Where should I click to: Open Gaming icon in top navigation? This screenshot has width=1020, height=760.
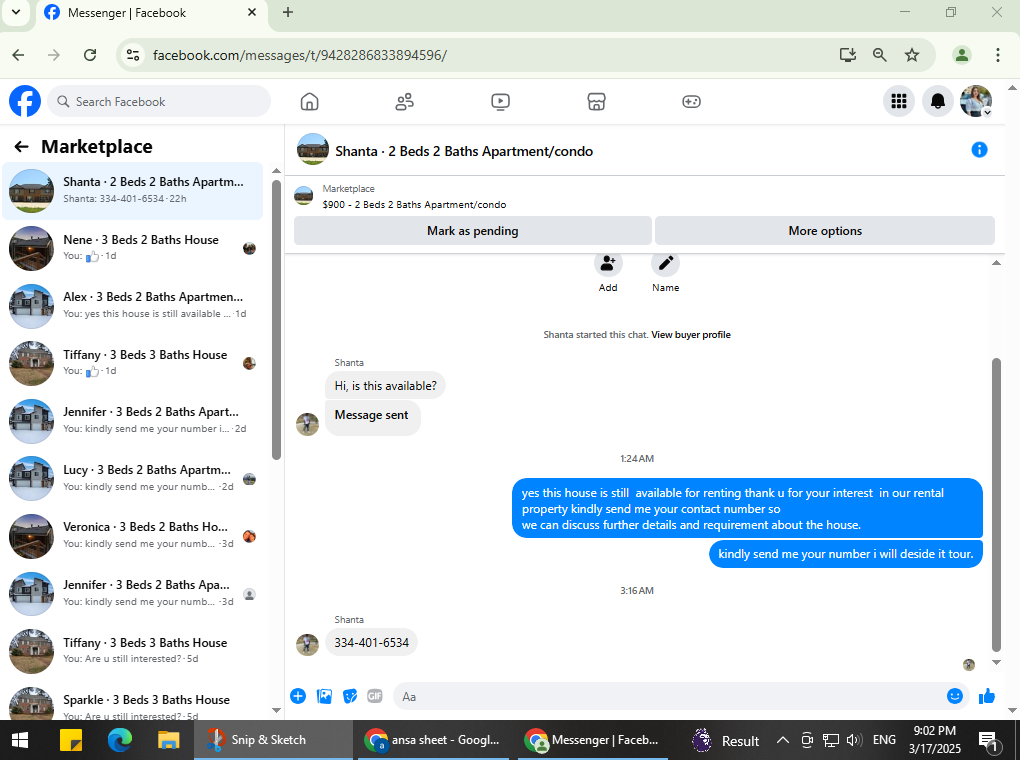point(691,102)
